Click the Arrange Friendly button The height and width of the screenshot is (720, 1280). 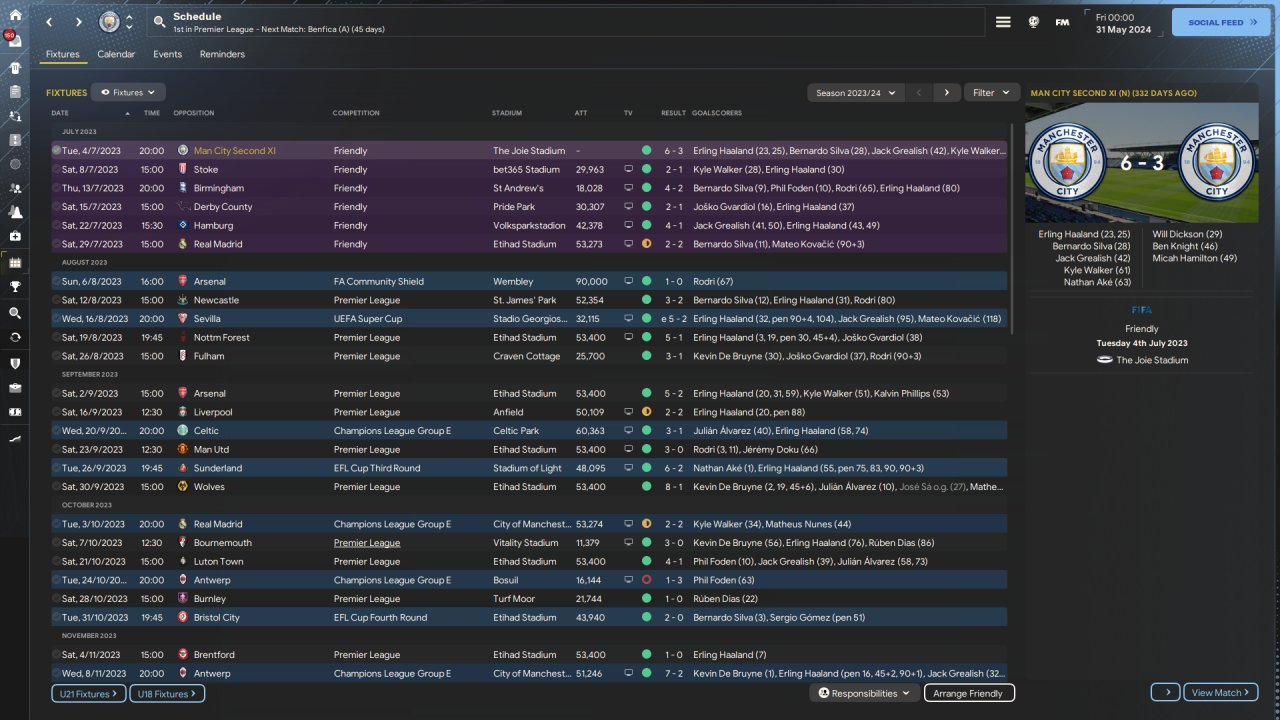pos(969,693)
